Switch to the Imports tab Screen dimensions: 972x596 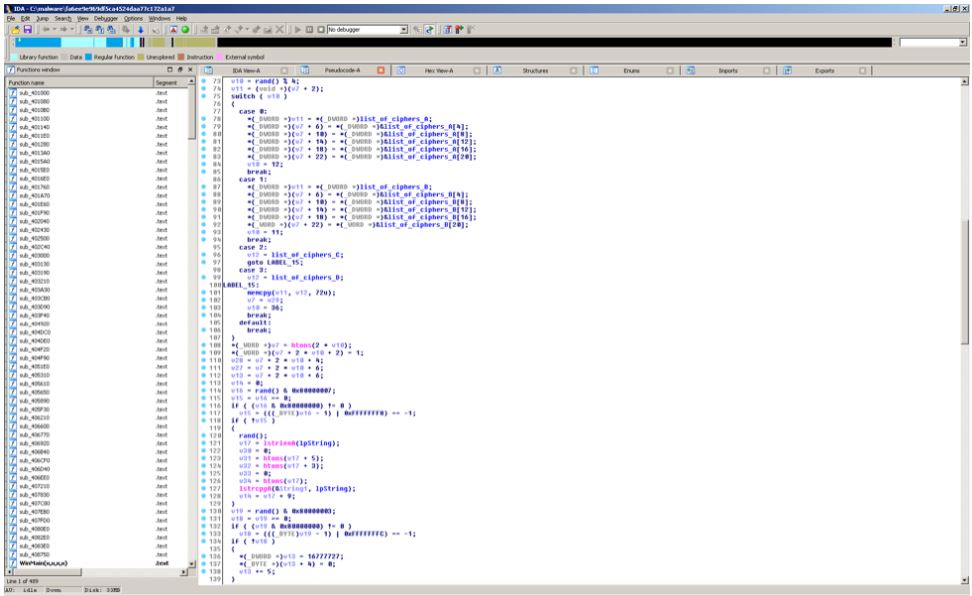728,70
